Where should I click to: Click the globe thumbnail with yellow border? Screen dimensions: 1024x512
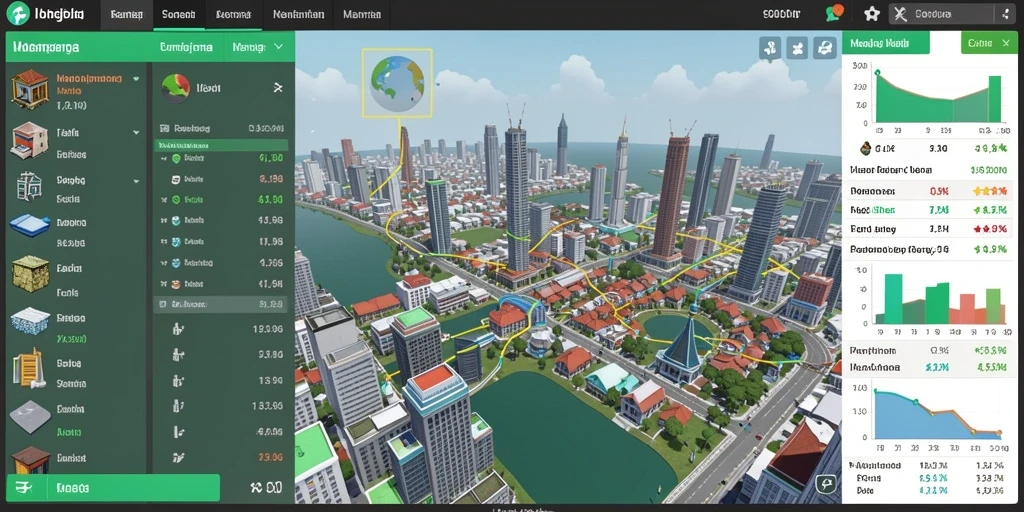(397, 82)
